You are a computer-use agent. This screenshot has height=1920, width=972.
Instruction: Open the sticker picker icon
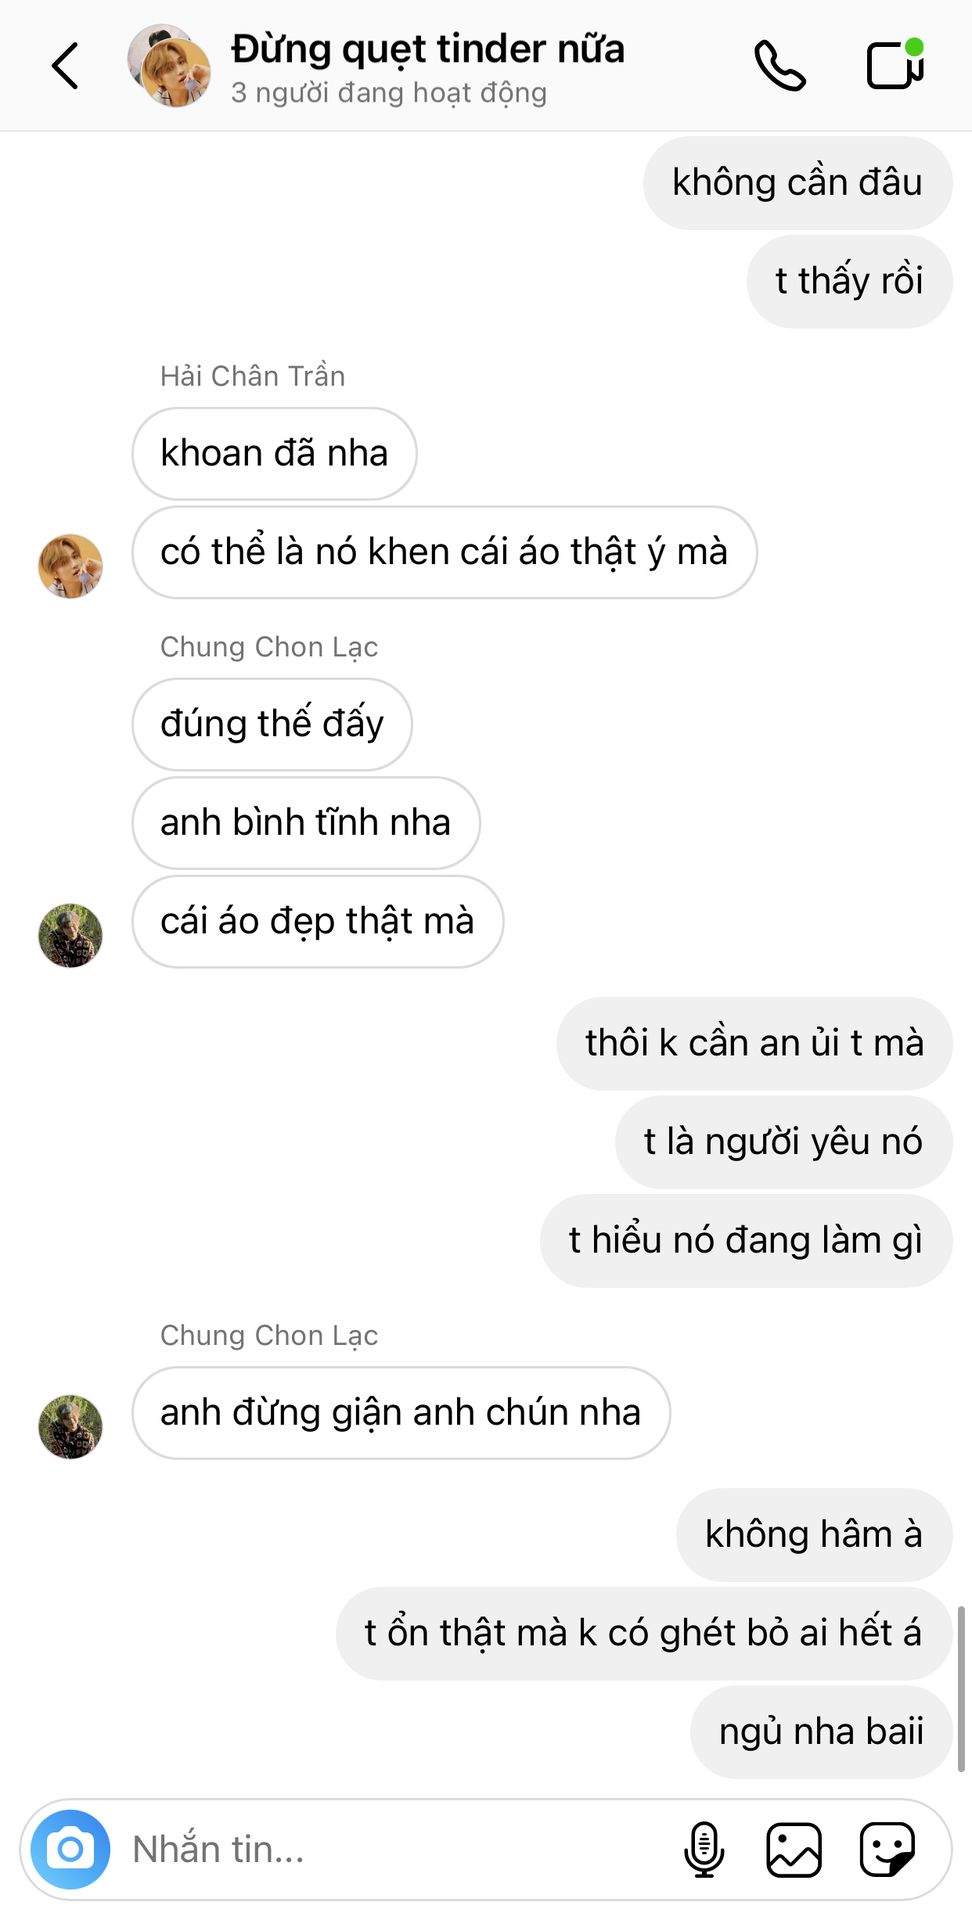(887, 1849)
